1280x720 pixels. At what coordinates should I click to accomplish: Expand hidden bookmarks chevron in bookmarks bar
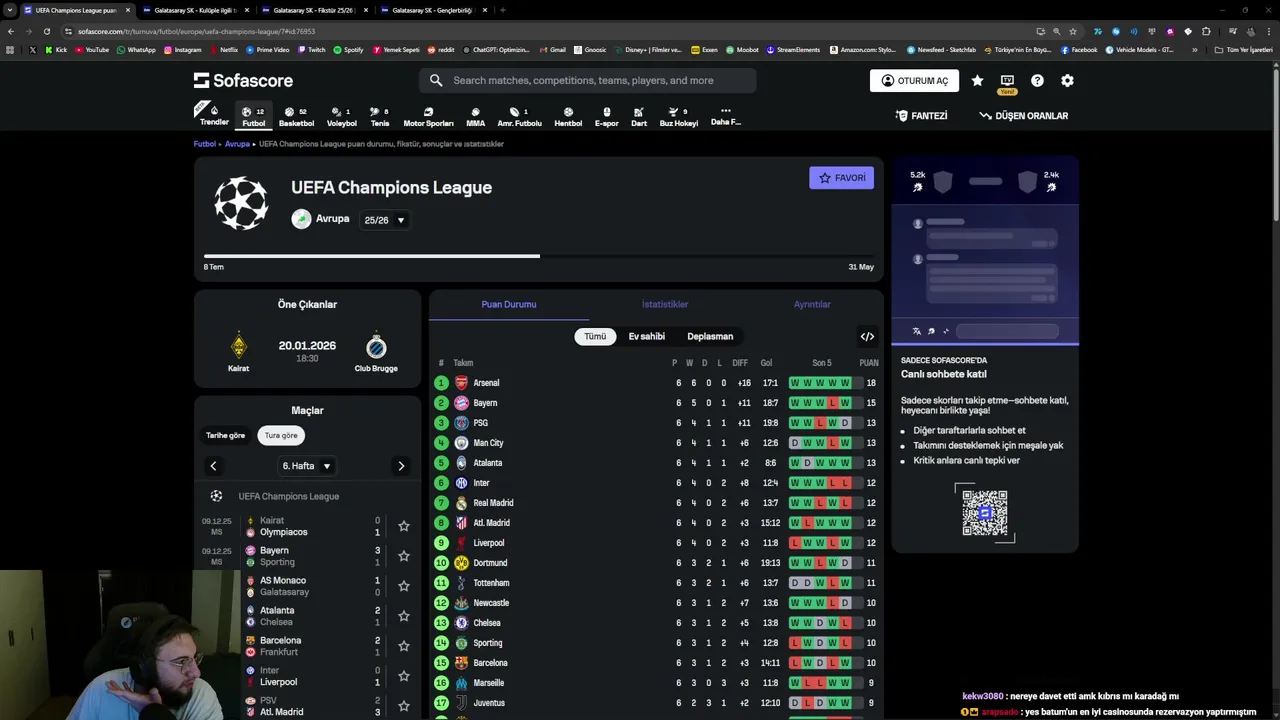click(x=1194, y=49)
